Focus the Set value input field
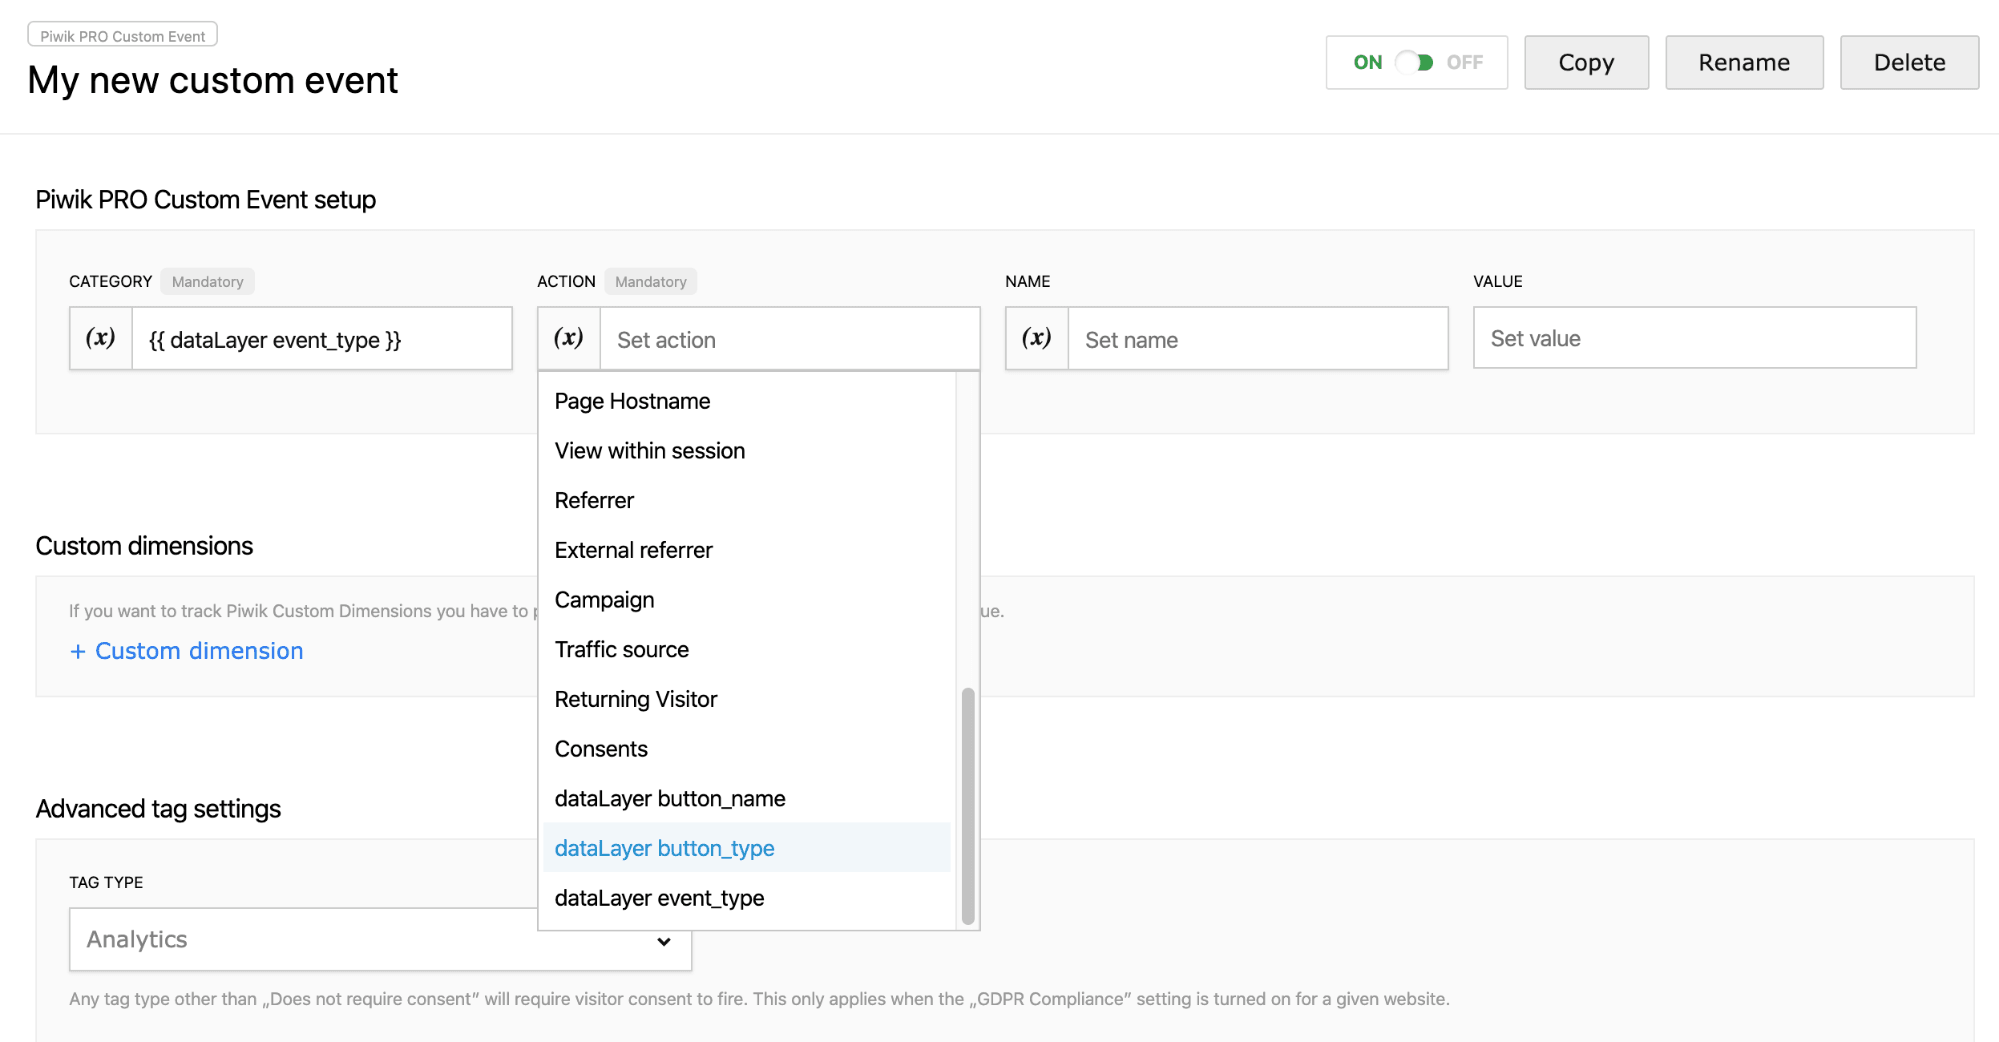 point(1694,339)
